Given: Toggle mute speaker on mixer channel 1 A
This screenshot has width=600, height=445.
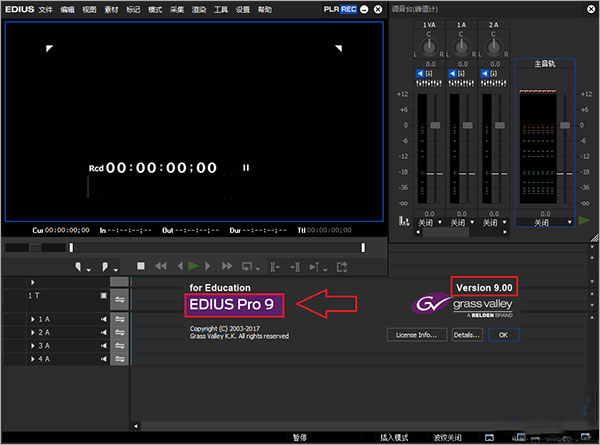Looking at the screenshot, I should coord(453,73).
